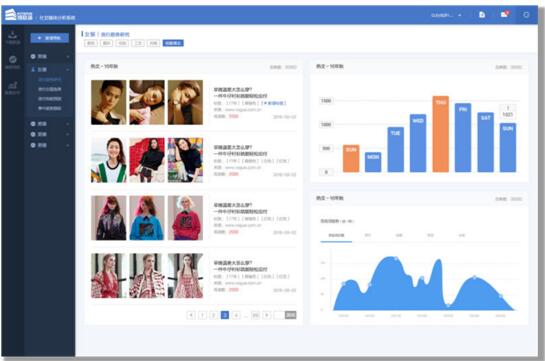545x361 pixels.
Task: Go to page 4 in pagination
Action: tap(236, 315)
